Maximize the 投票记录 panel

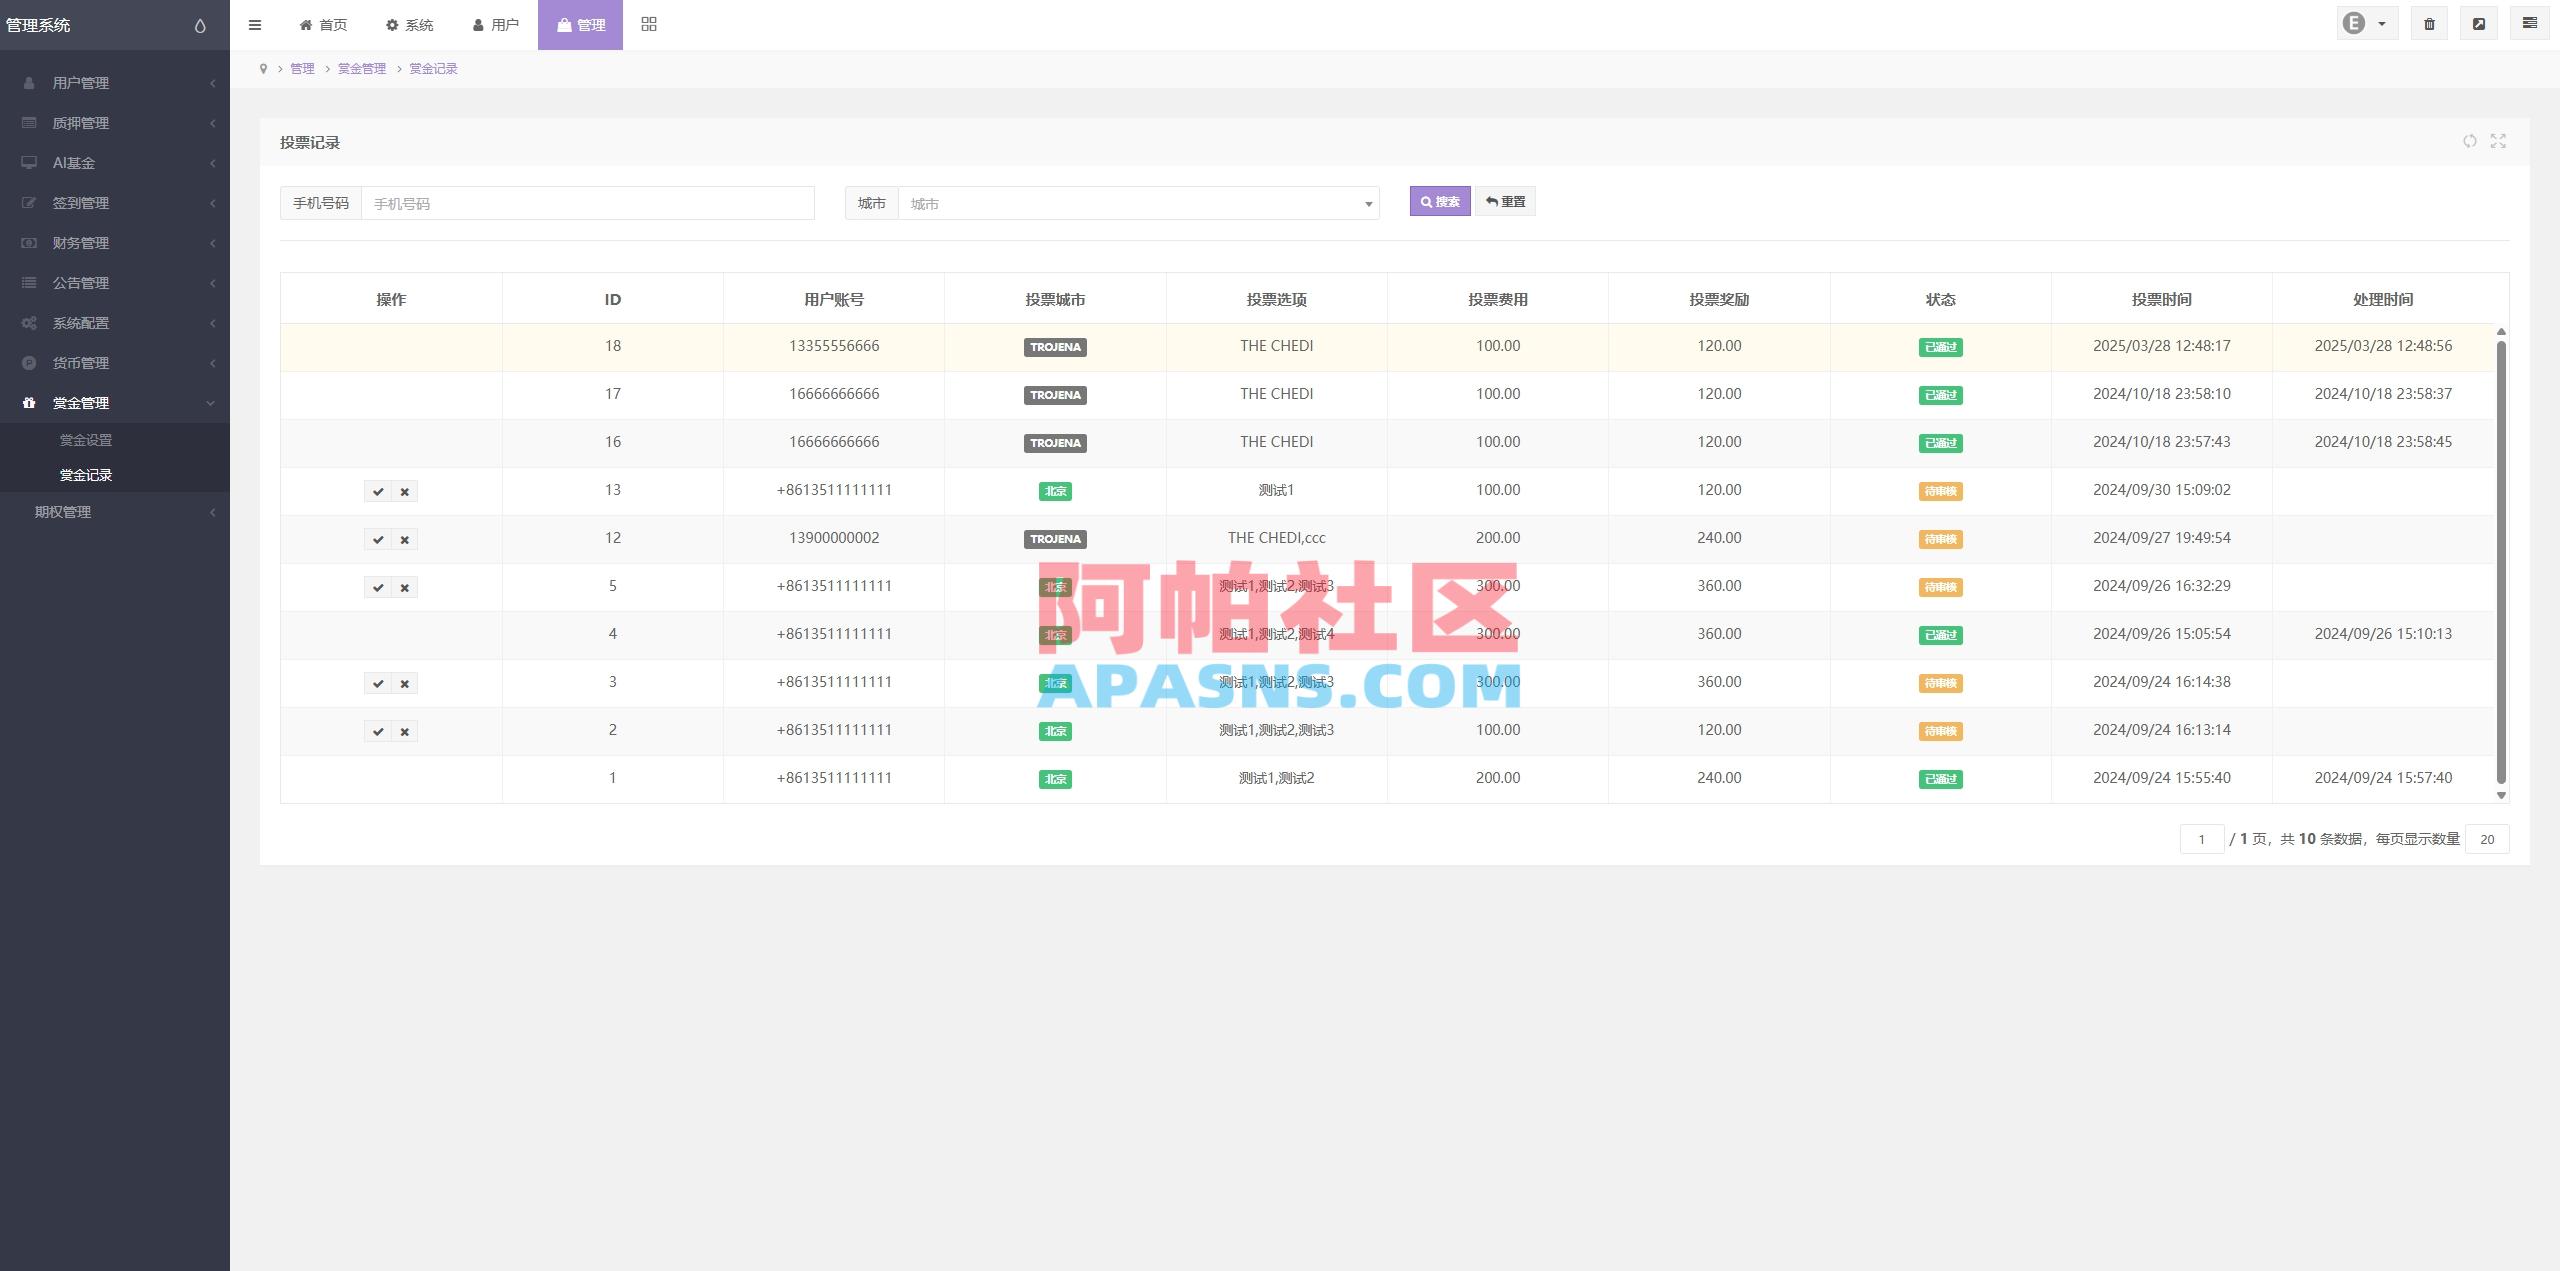(2498, 142)
